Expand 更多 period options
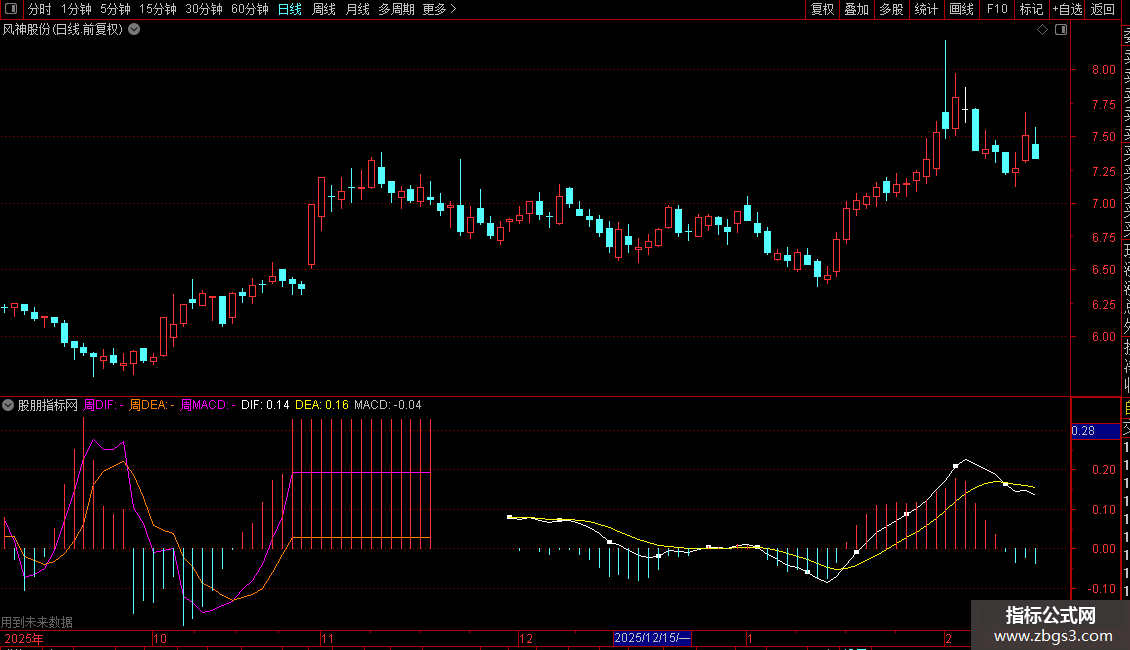 click(439, 9)
